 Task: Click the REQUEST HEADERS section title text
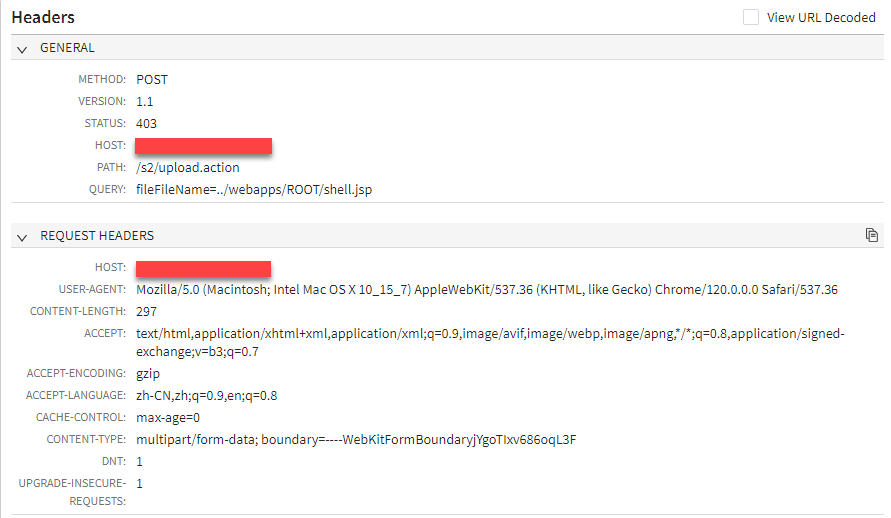tap(97, 236)
